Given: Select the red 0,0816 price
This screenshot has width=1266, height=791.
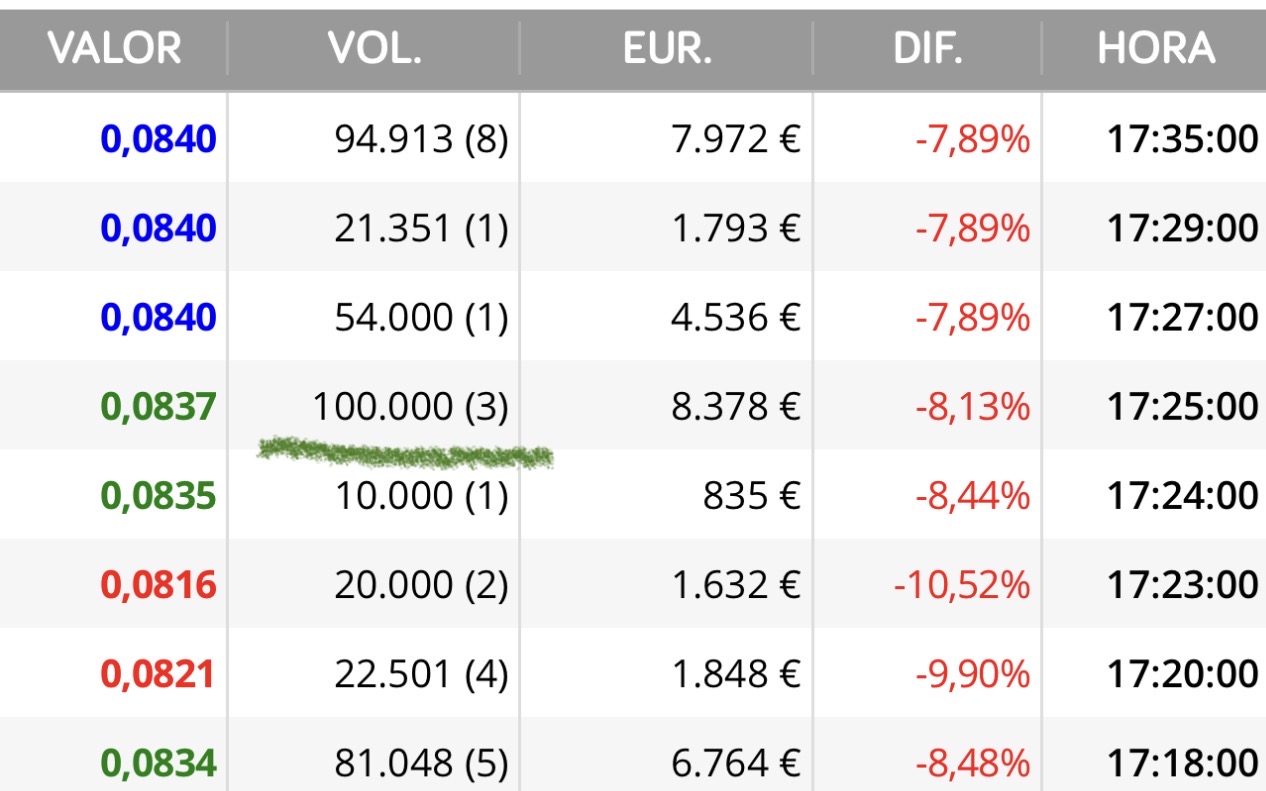Looking at the screenshot, I should (x=158, y=585).
